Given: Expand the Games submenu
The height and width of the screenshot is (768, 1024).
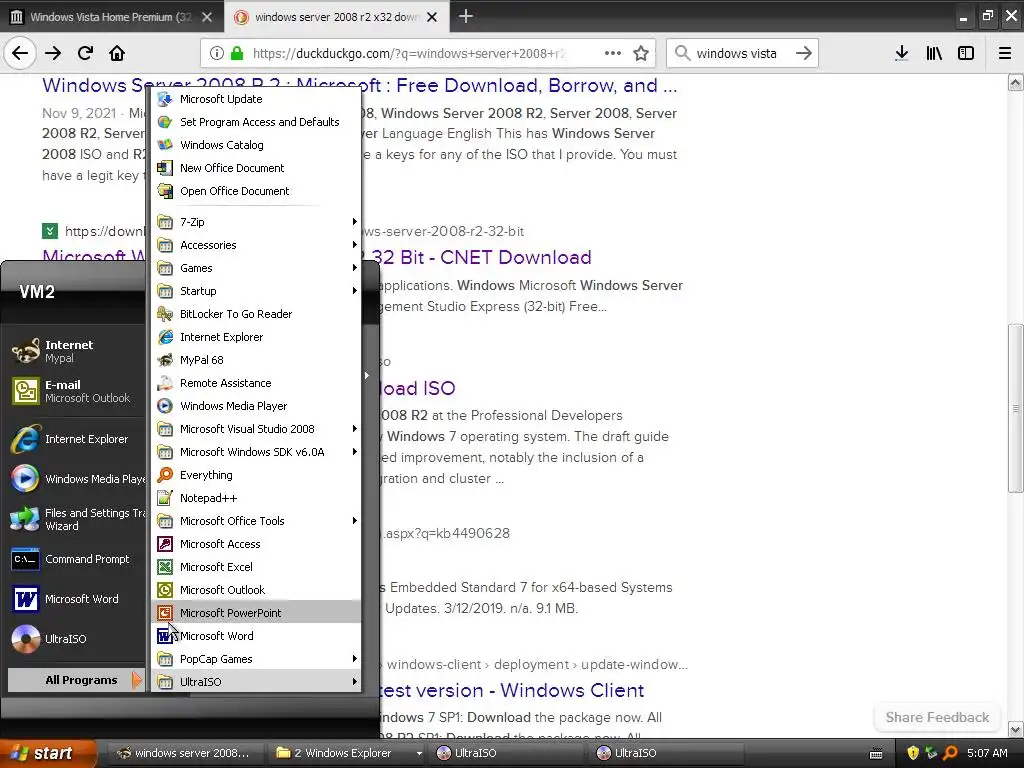Looking at the screenshot, I should pos(256,268).
